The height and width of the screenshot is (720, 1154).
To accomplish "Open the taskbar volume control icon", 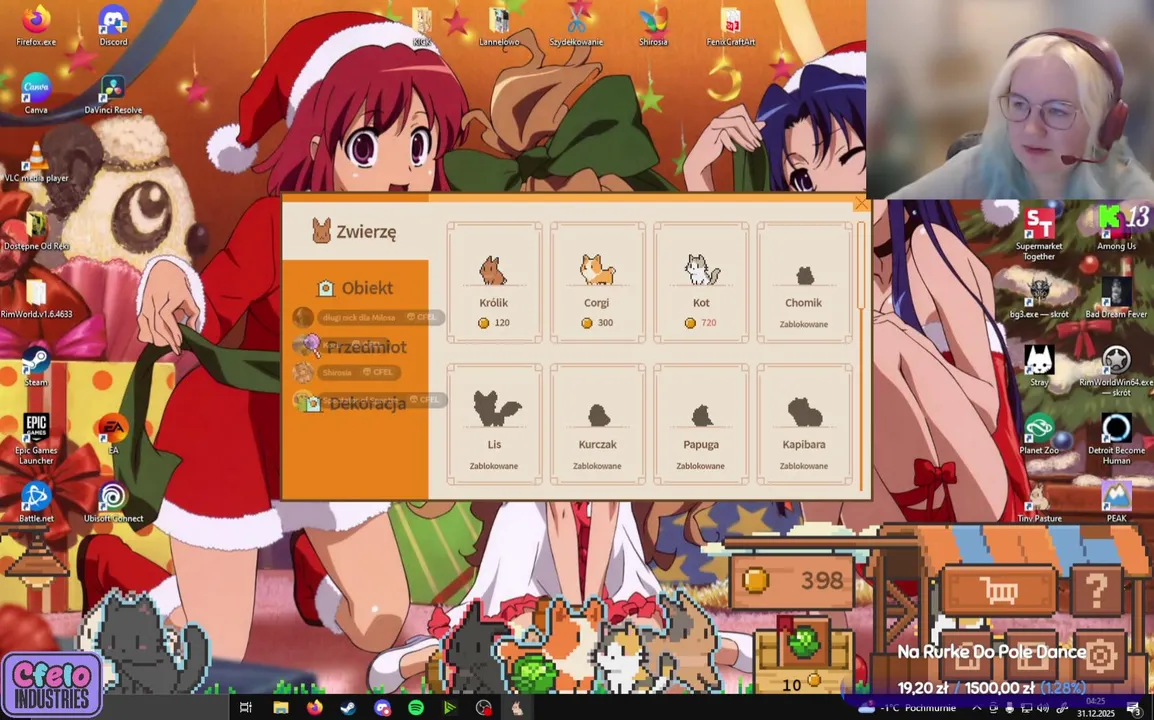I will 1042,708.
